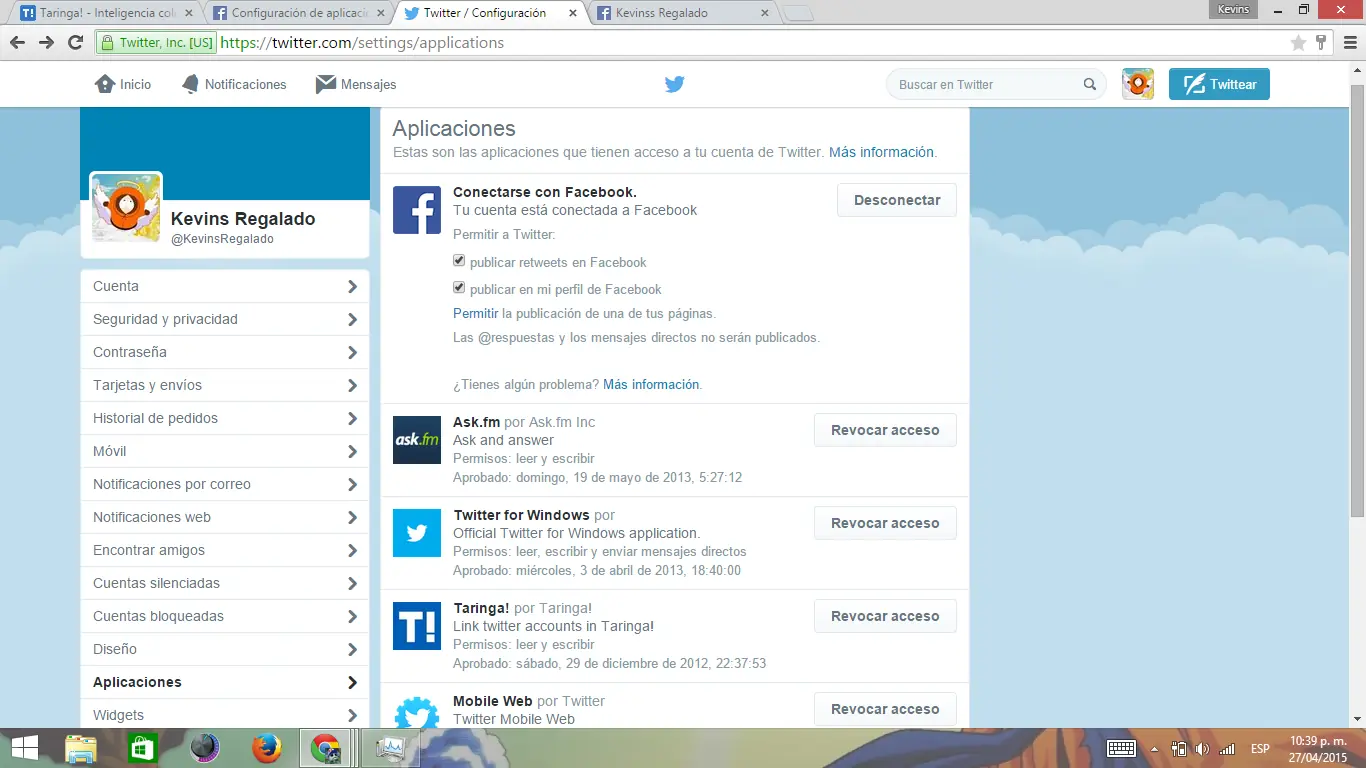Click the Taringa! app logo

coord(417,626)
